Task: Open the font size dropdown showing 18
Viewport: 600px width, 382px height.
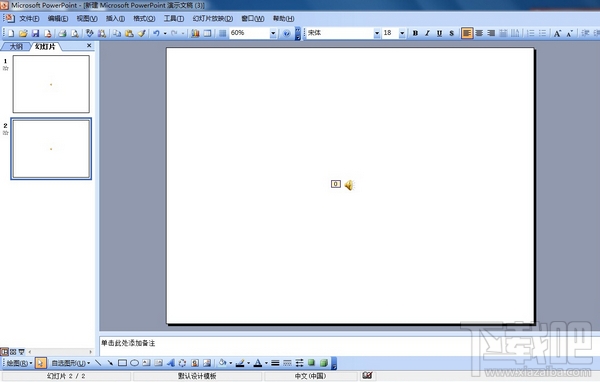Action: click(402, 33)
